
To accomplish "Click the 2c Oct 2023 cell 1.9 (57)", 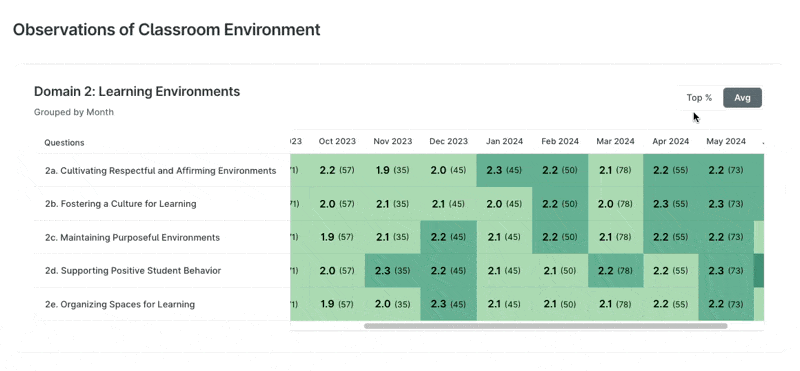I will coord(337,237).
